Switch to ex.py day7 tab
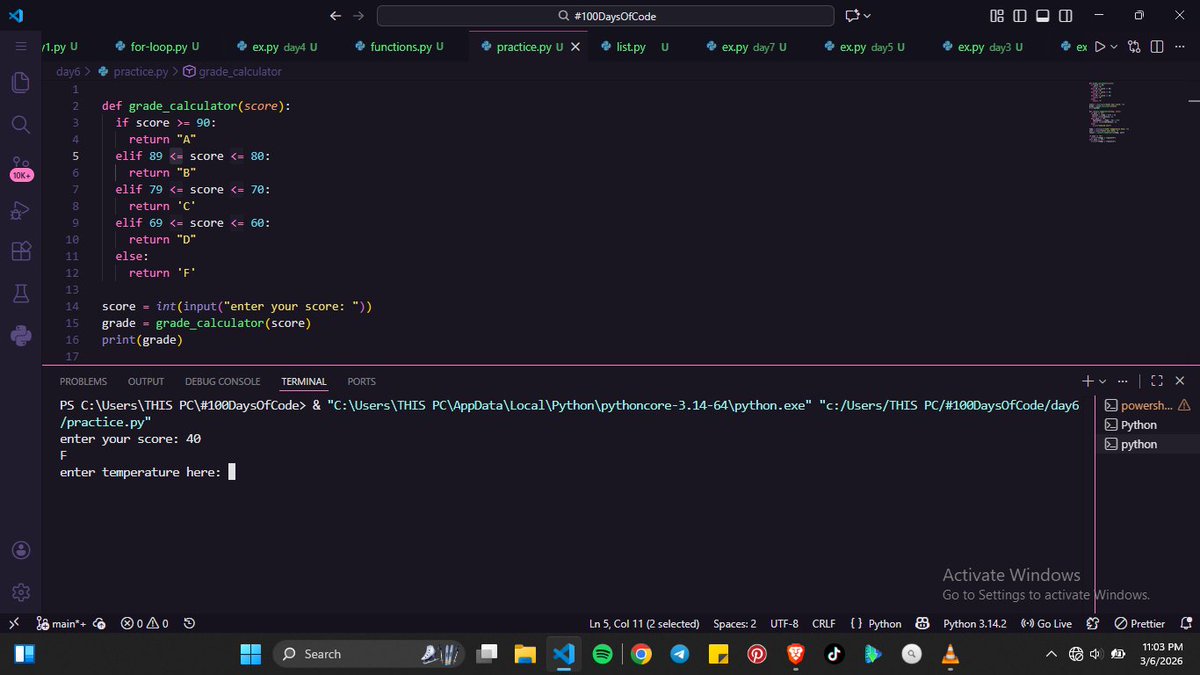 click(x=745, y=47)
